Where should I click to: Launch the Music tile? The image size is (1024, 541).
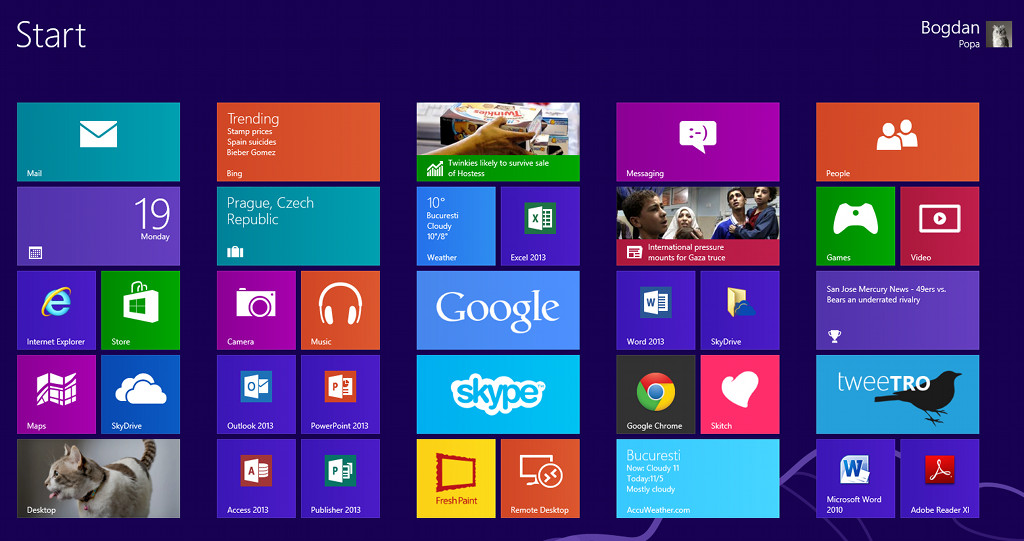[x=340, y=310]
